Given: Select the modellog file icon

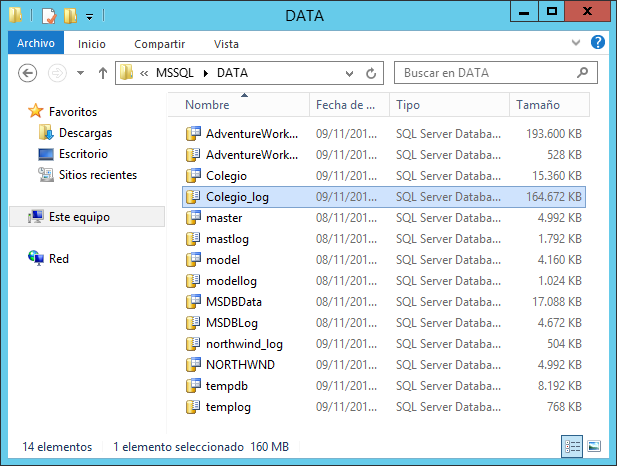Looking at the screenshot, I should pos(193,281).
